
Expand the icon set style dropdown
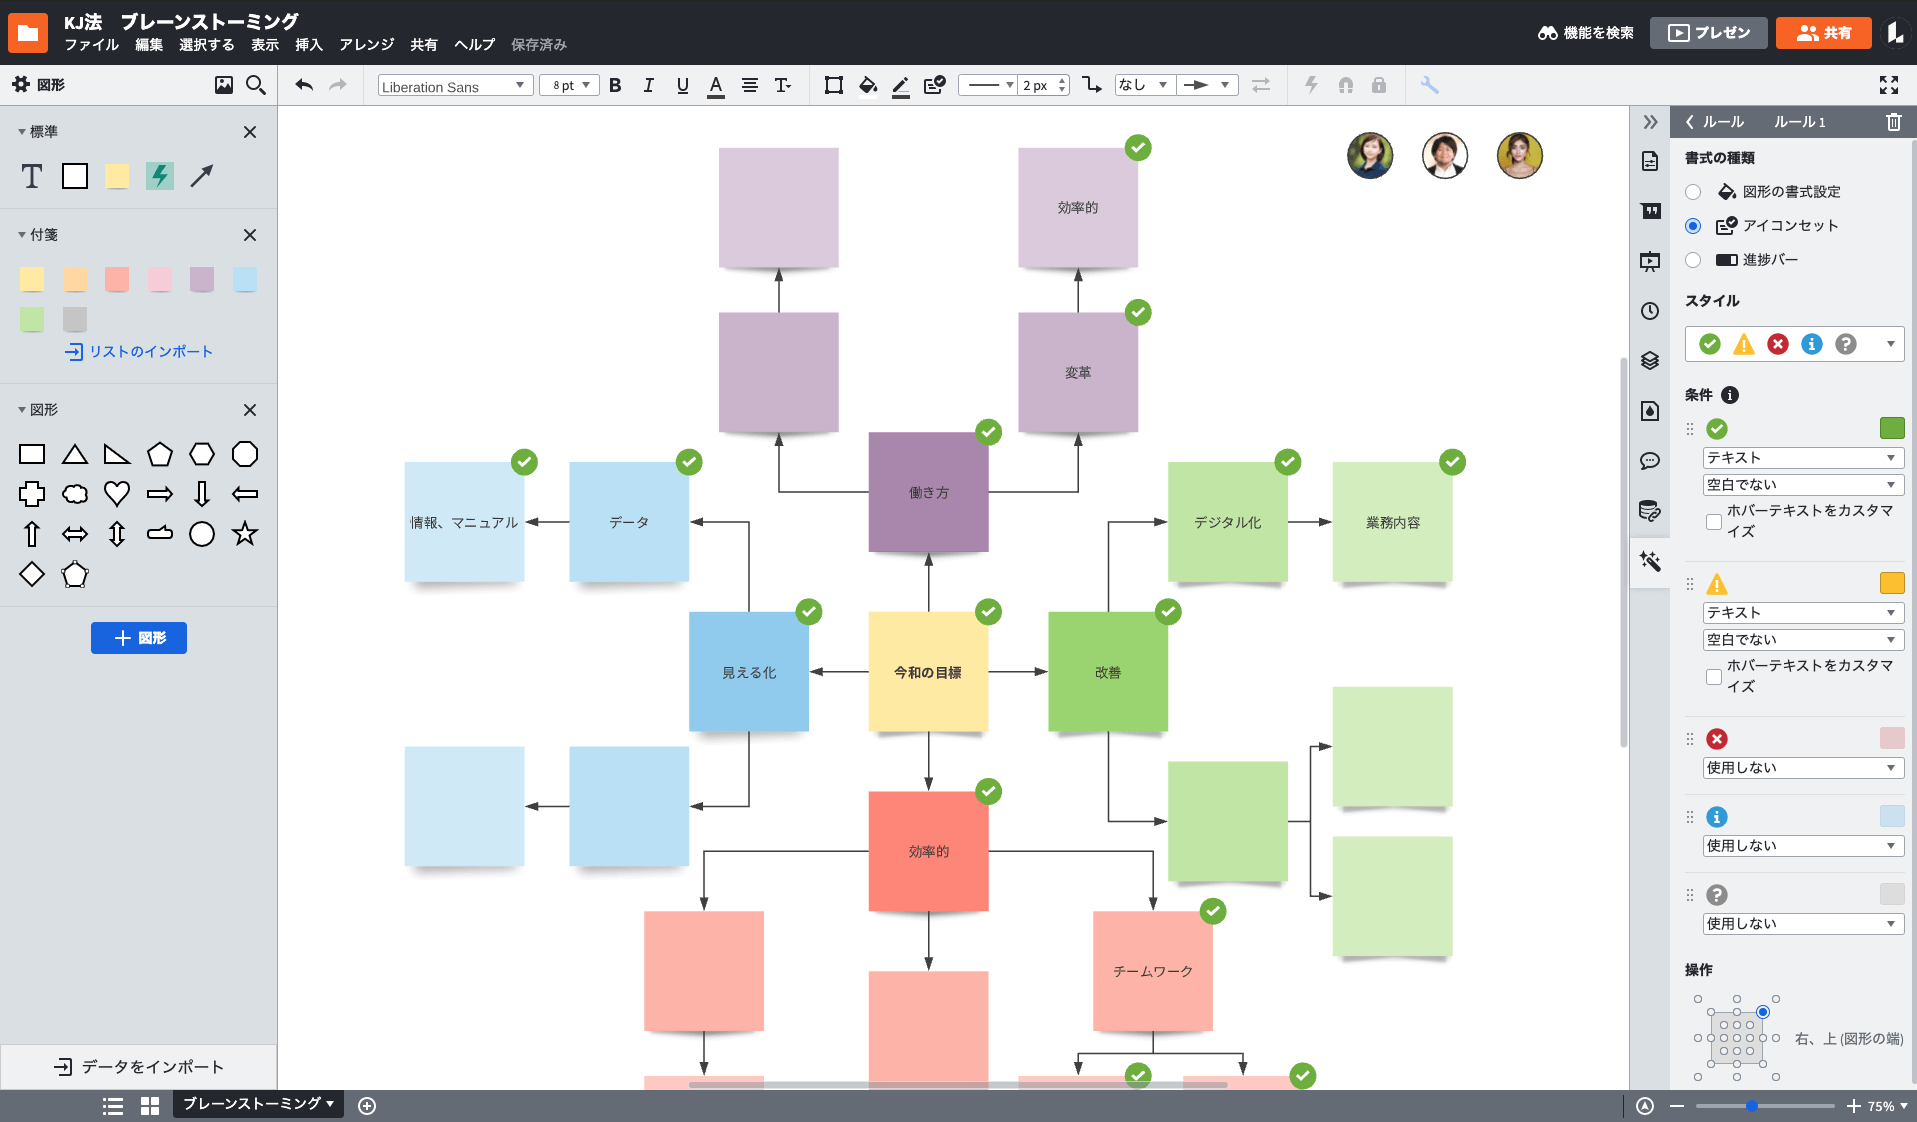[1890, 344]
